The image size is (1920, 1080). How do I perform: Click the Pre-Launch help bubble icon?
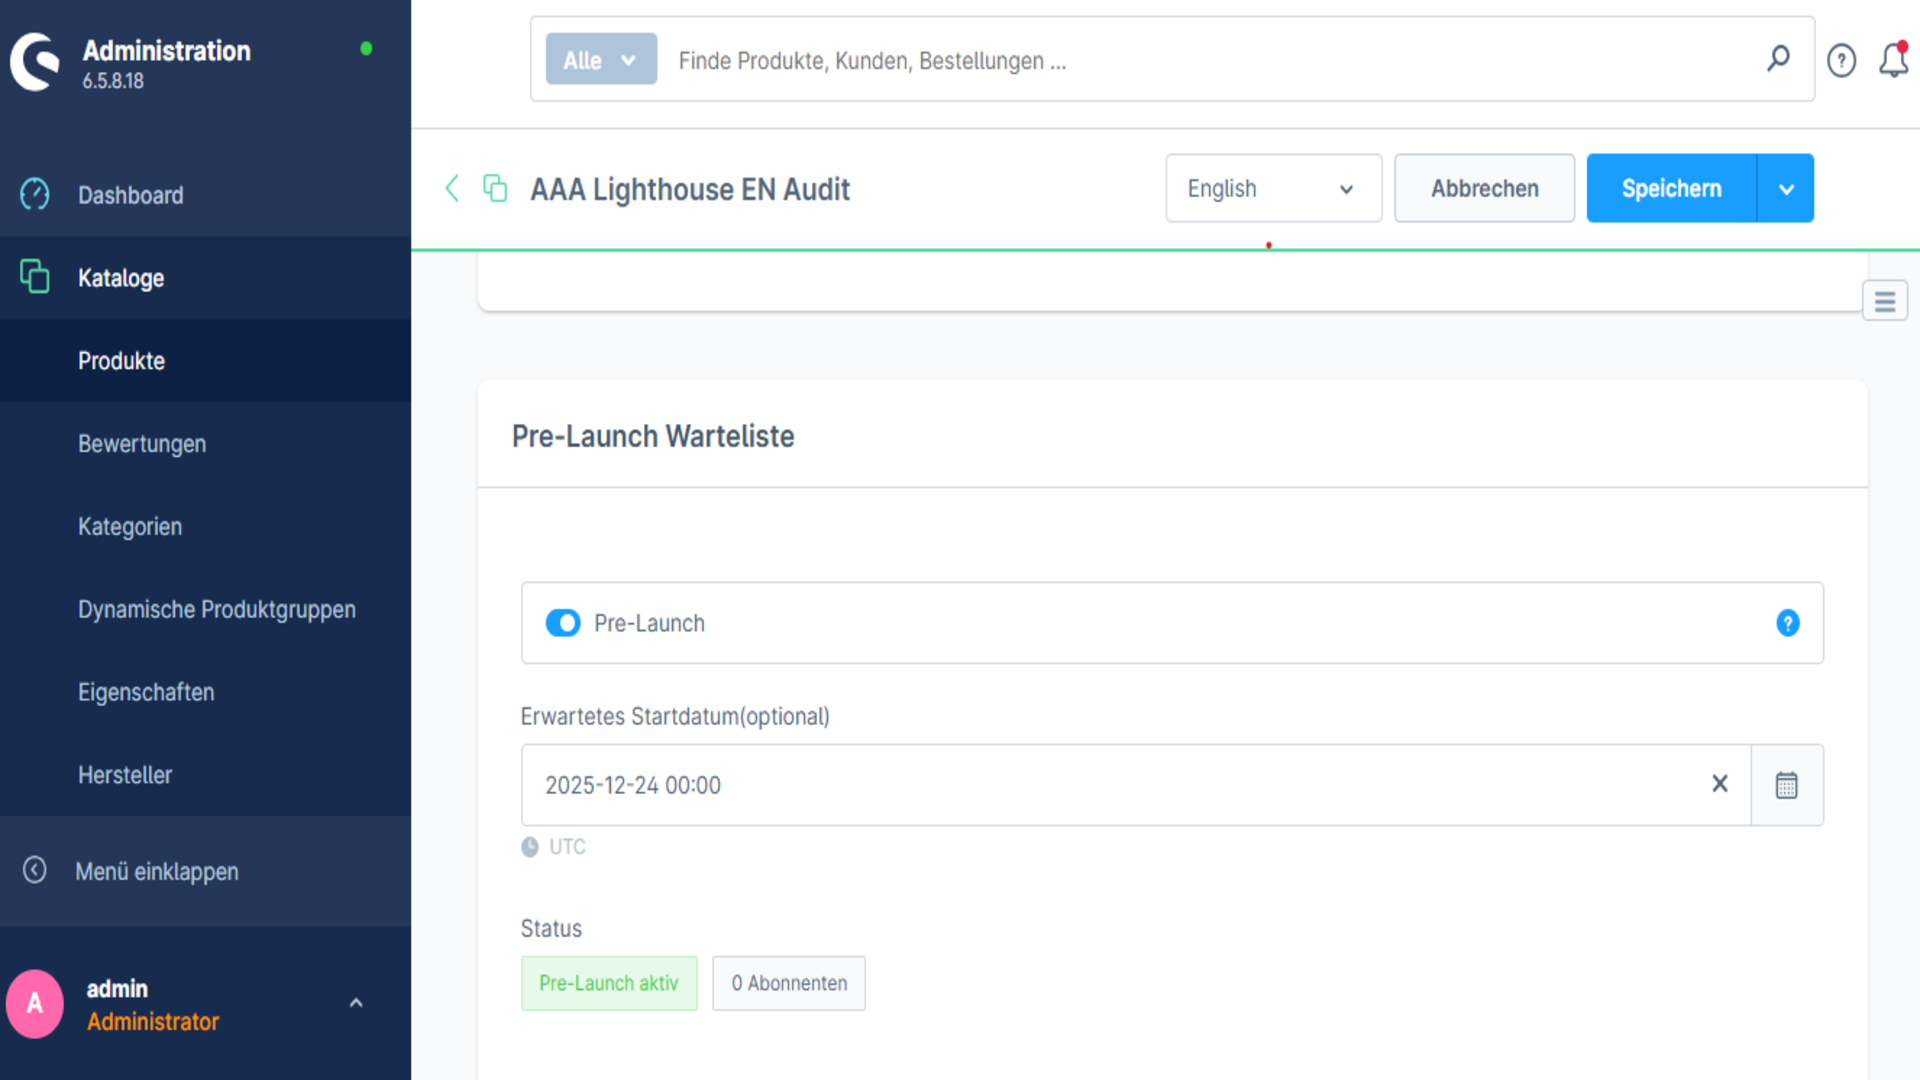point(1788,623)
